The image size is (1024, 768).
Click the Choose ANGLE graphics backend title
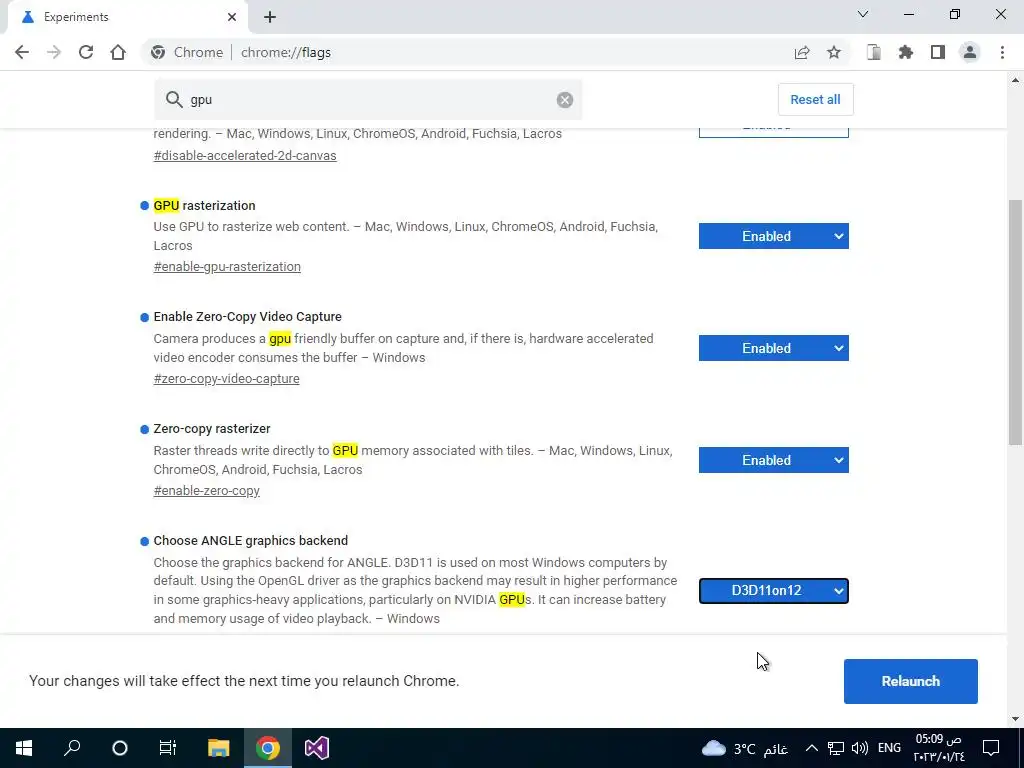pyautogui.click(x=251, y=541)
